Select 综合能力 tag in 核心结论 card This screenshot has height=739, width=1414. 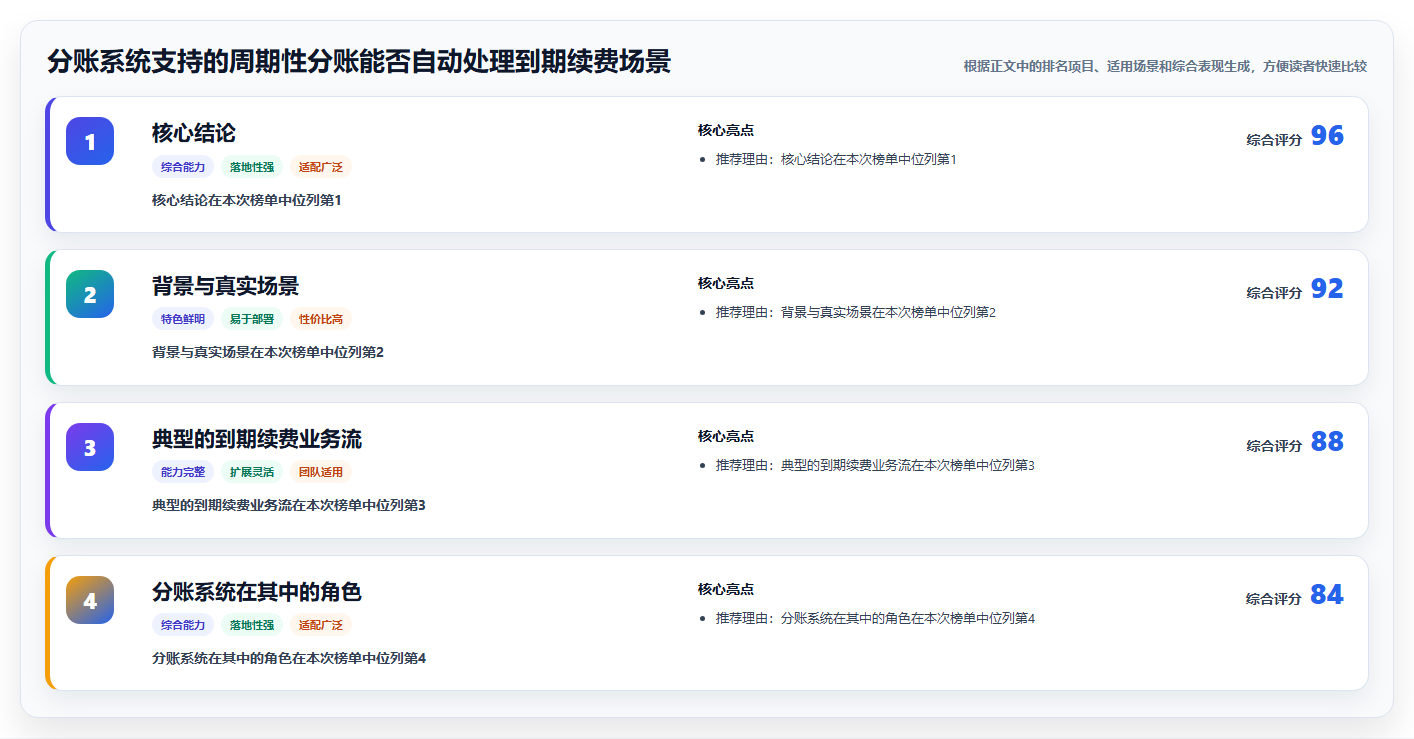(x=183, y=167)
